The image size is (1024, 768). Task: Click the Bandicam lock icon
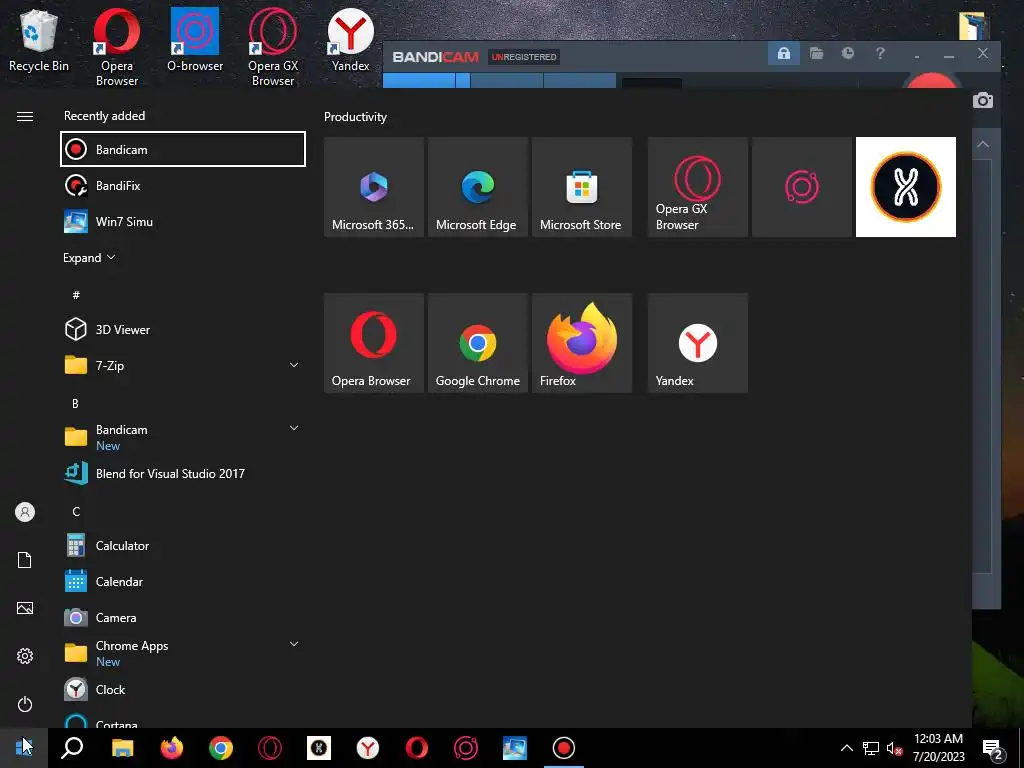(784, 54)
